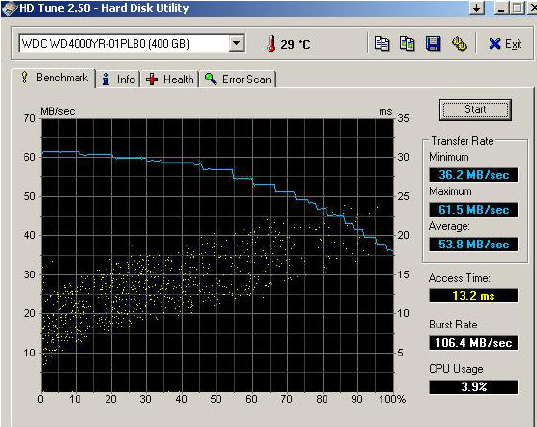Click the HD Tune title bar app icon
537x427 pixels.
coord(10,8)
